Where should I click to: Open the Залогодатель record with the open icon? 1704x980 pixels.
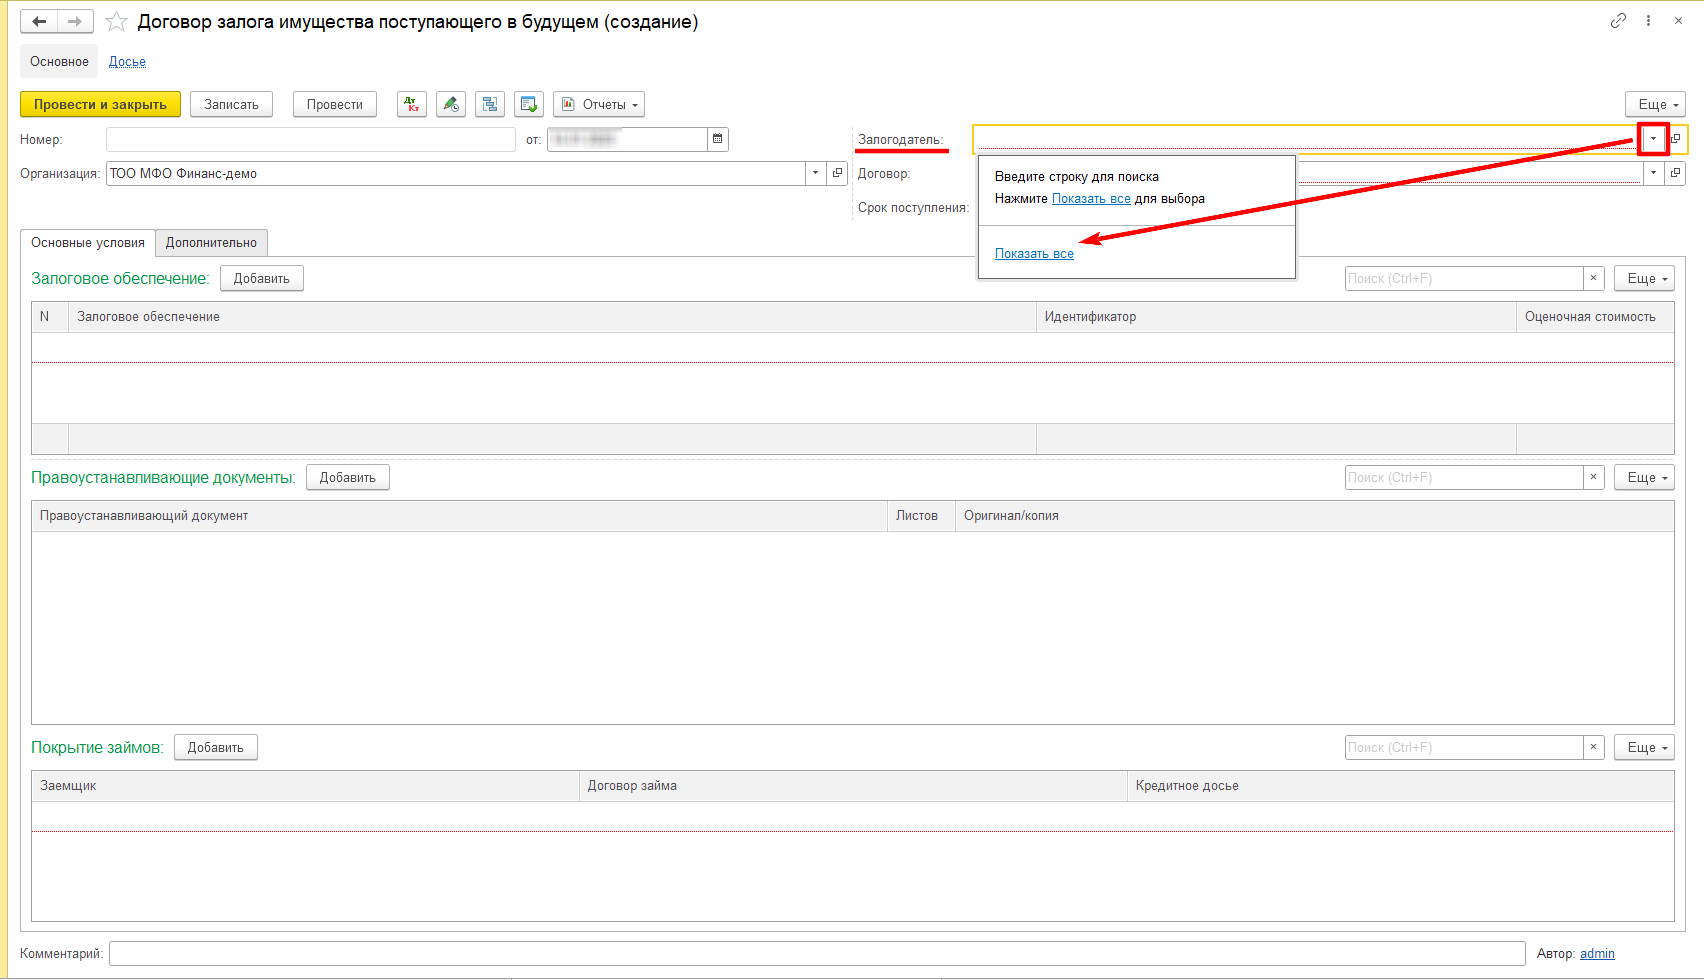coord(1676,139)
